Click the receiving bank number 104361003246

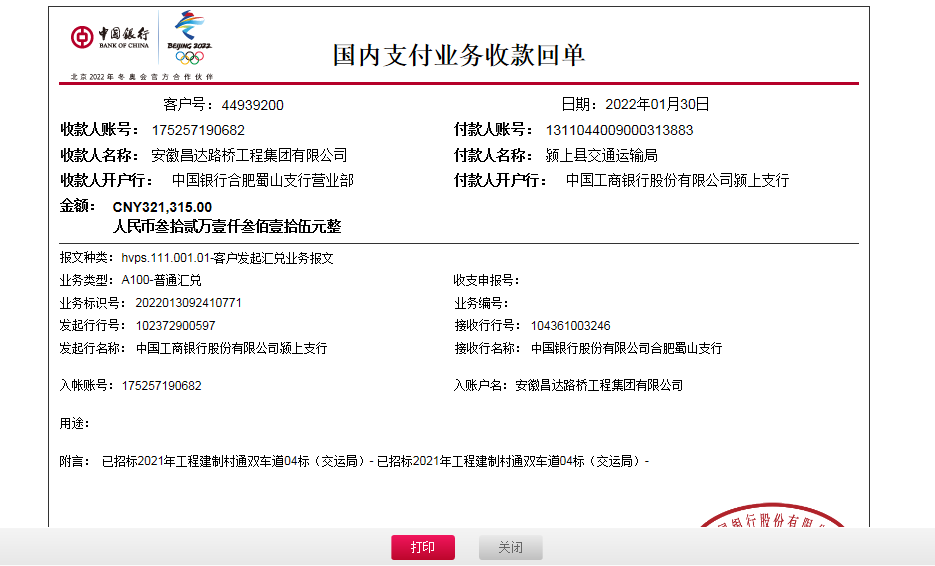click(570, 326)
